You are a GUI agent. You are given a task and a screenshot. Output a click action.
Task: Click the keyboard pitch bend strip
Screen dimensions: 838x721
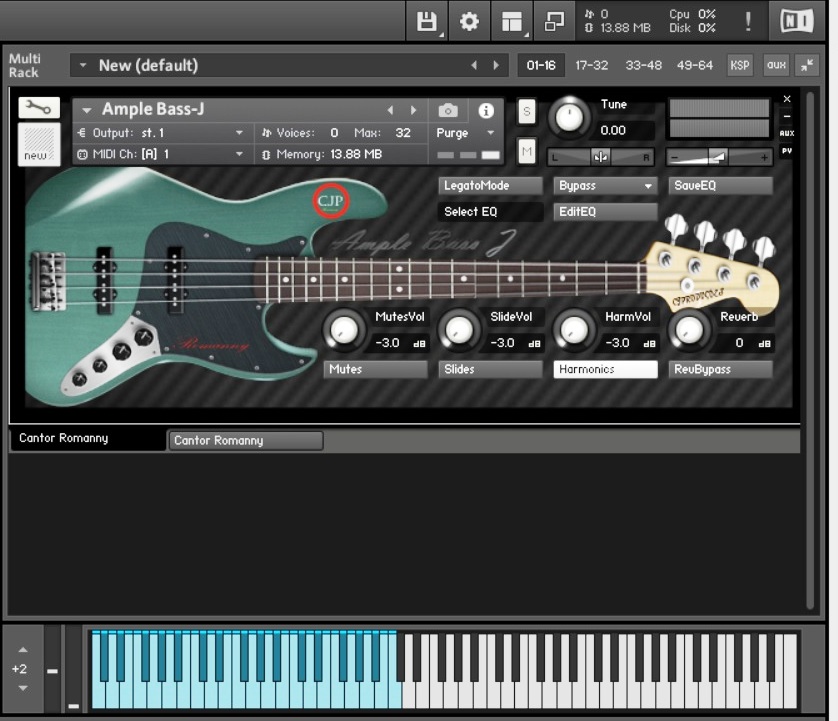[52, 670]
